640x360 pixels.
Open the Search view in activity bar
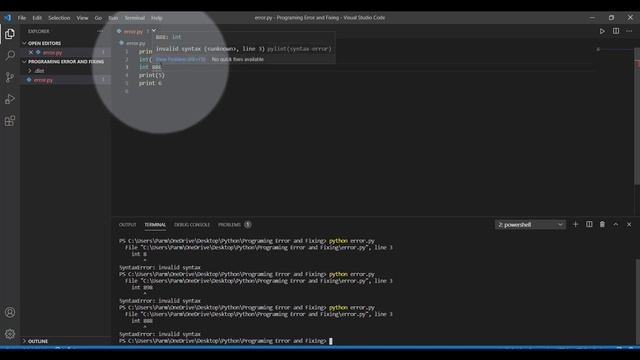point(10,56)
